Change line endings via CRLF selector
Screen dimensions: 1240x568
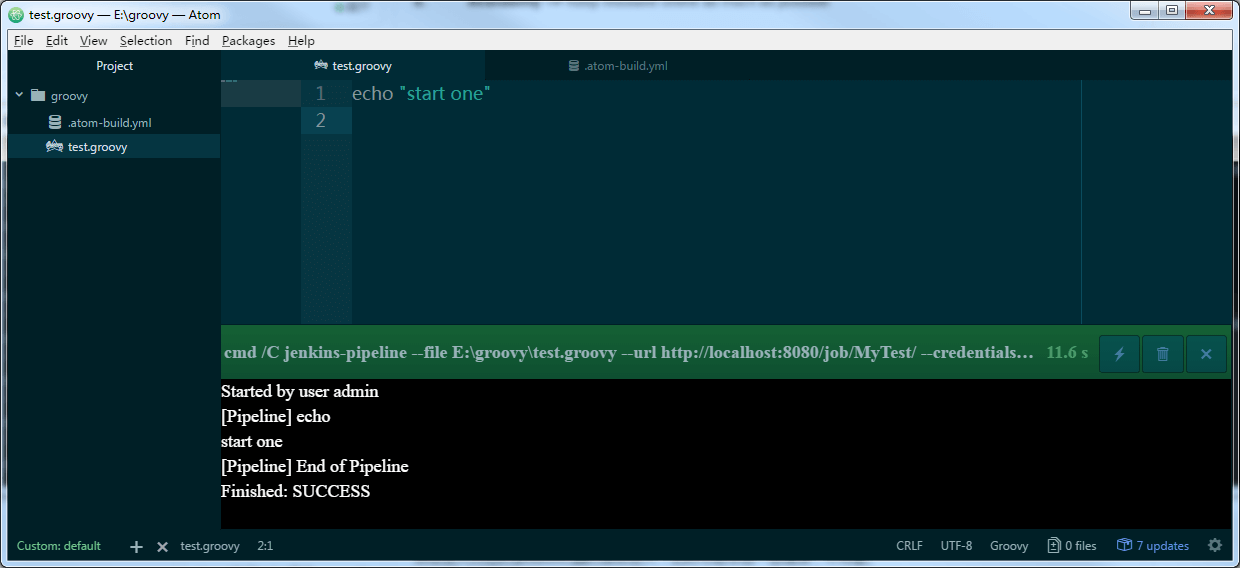click(910, 546)
